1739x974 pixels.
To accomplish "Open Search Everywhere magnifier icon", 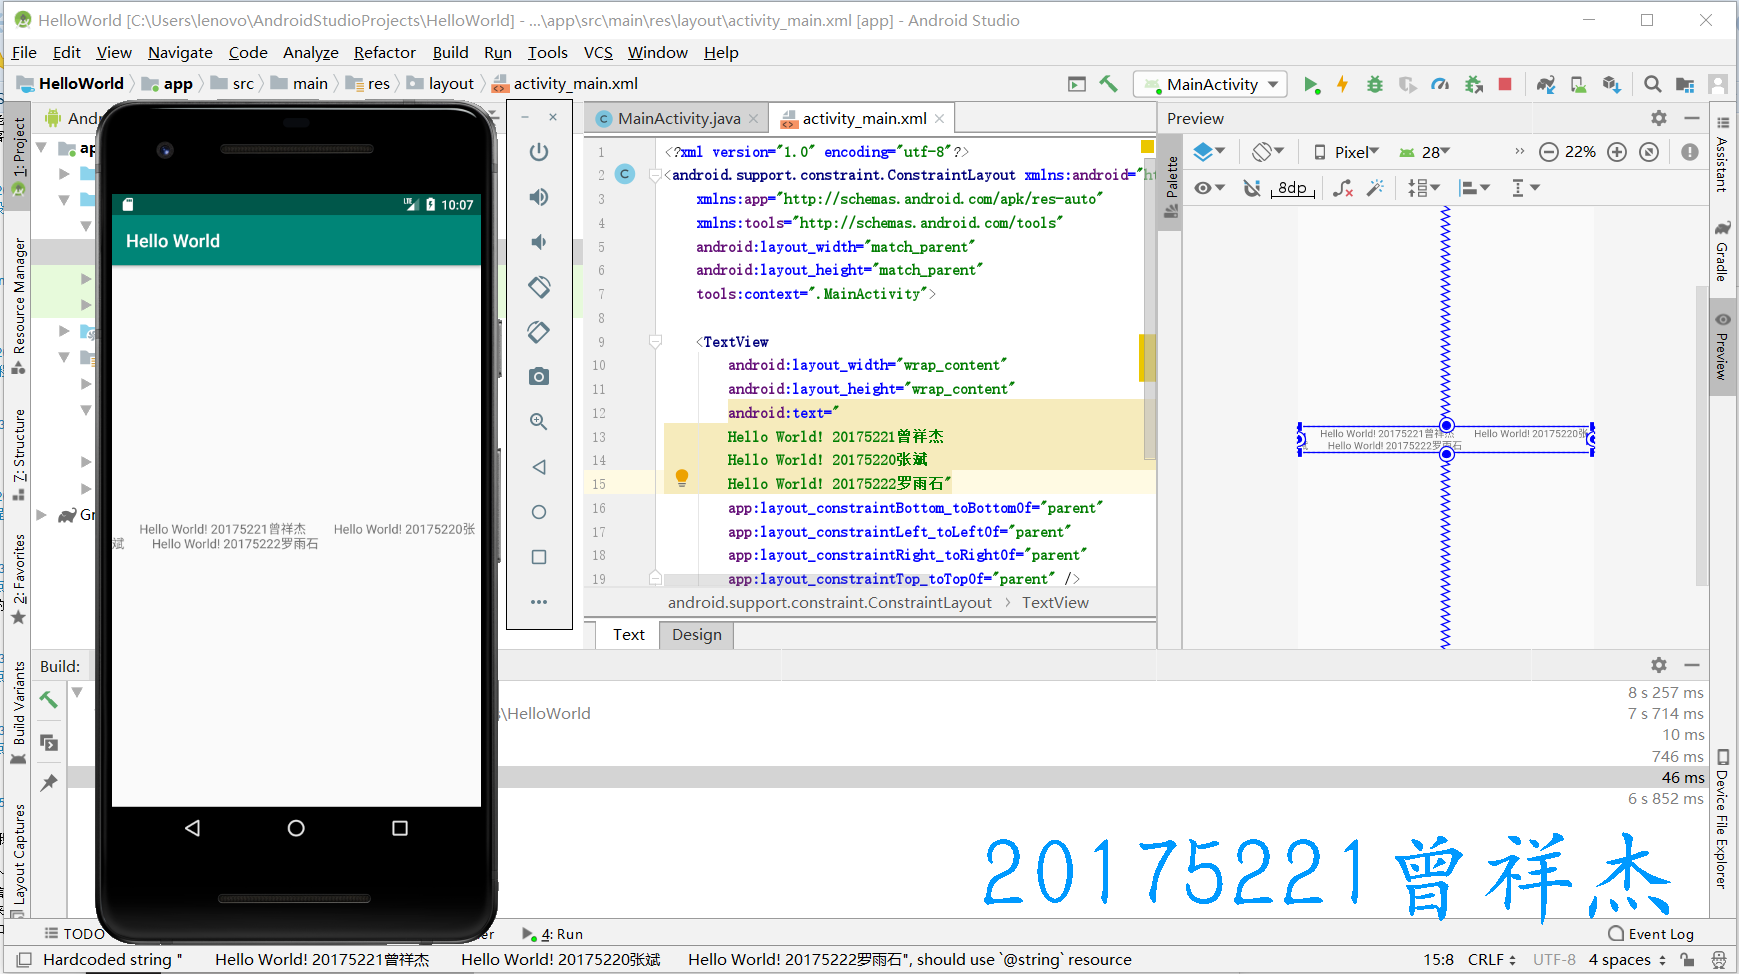I will pos(1653,85).
